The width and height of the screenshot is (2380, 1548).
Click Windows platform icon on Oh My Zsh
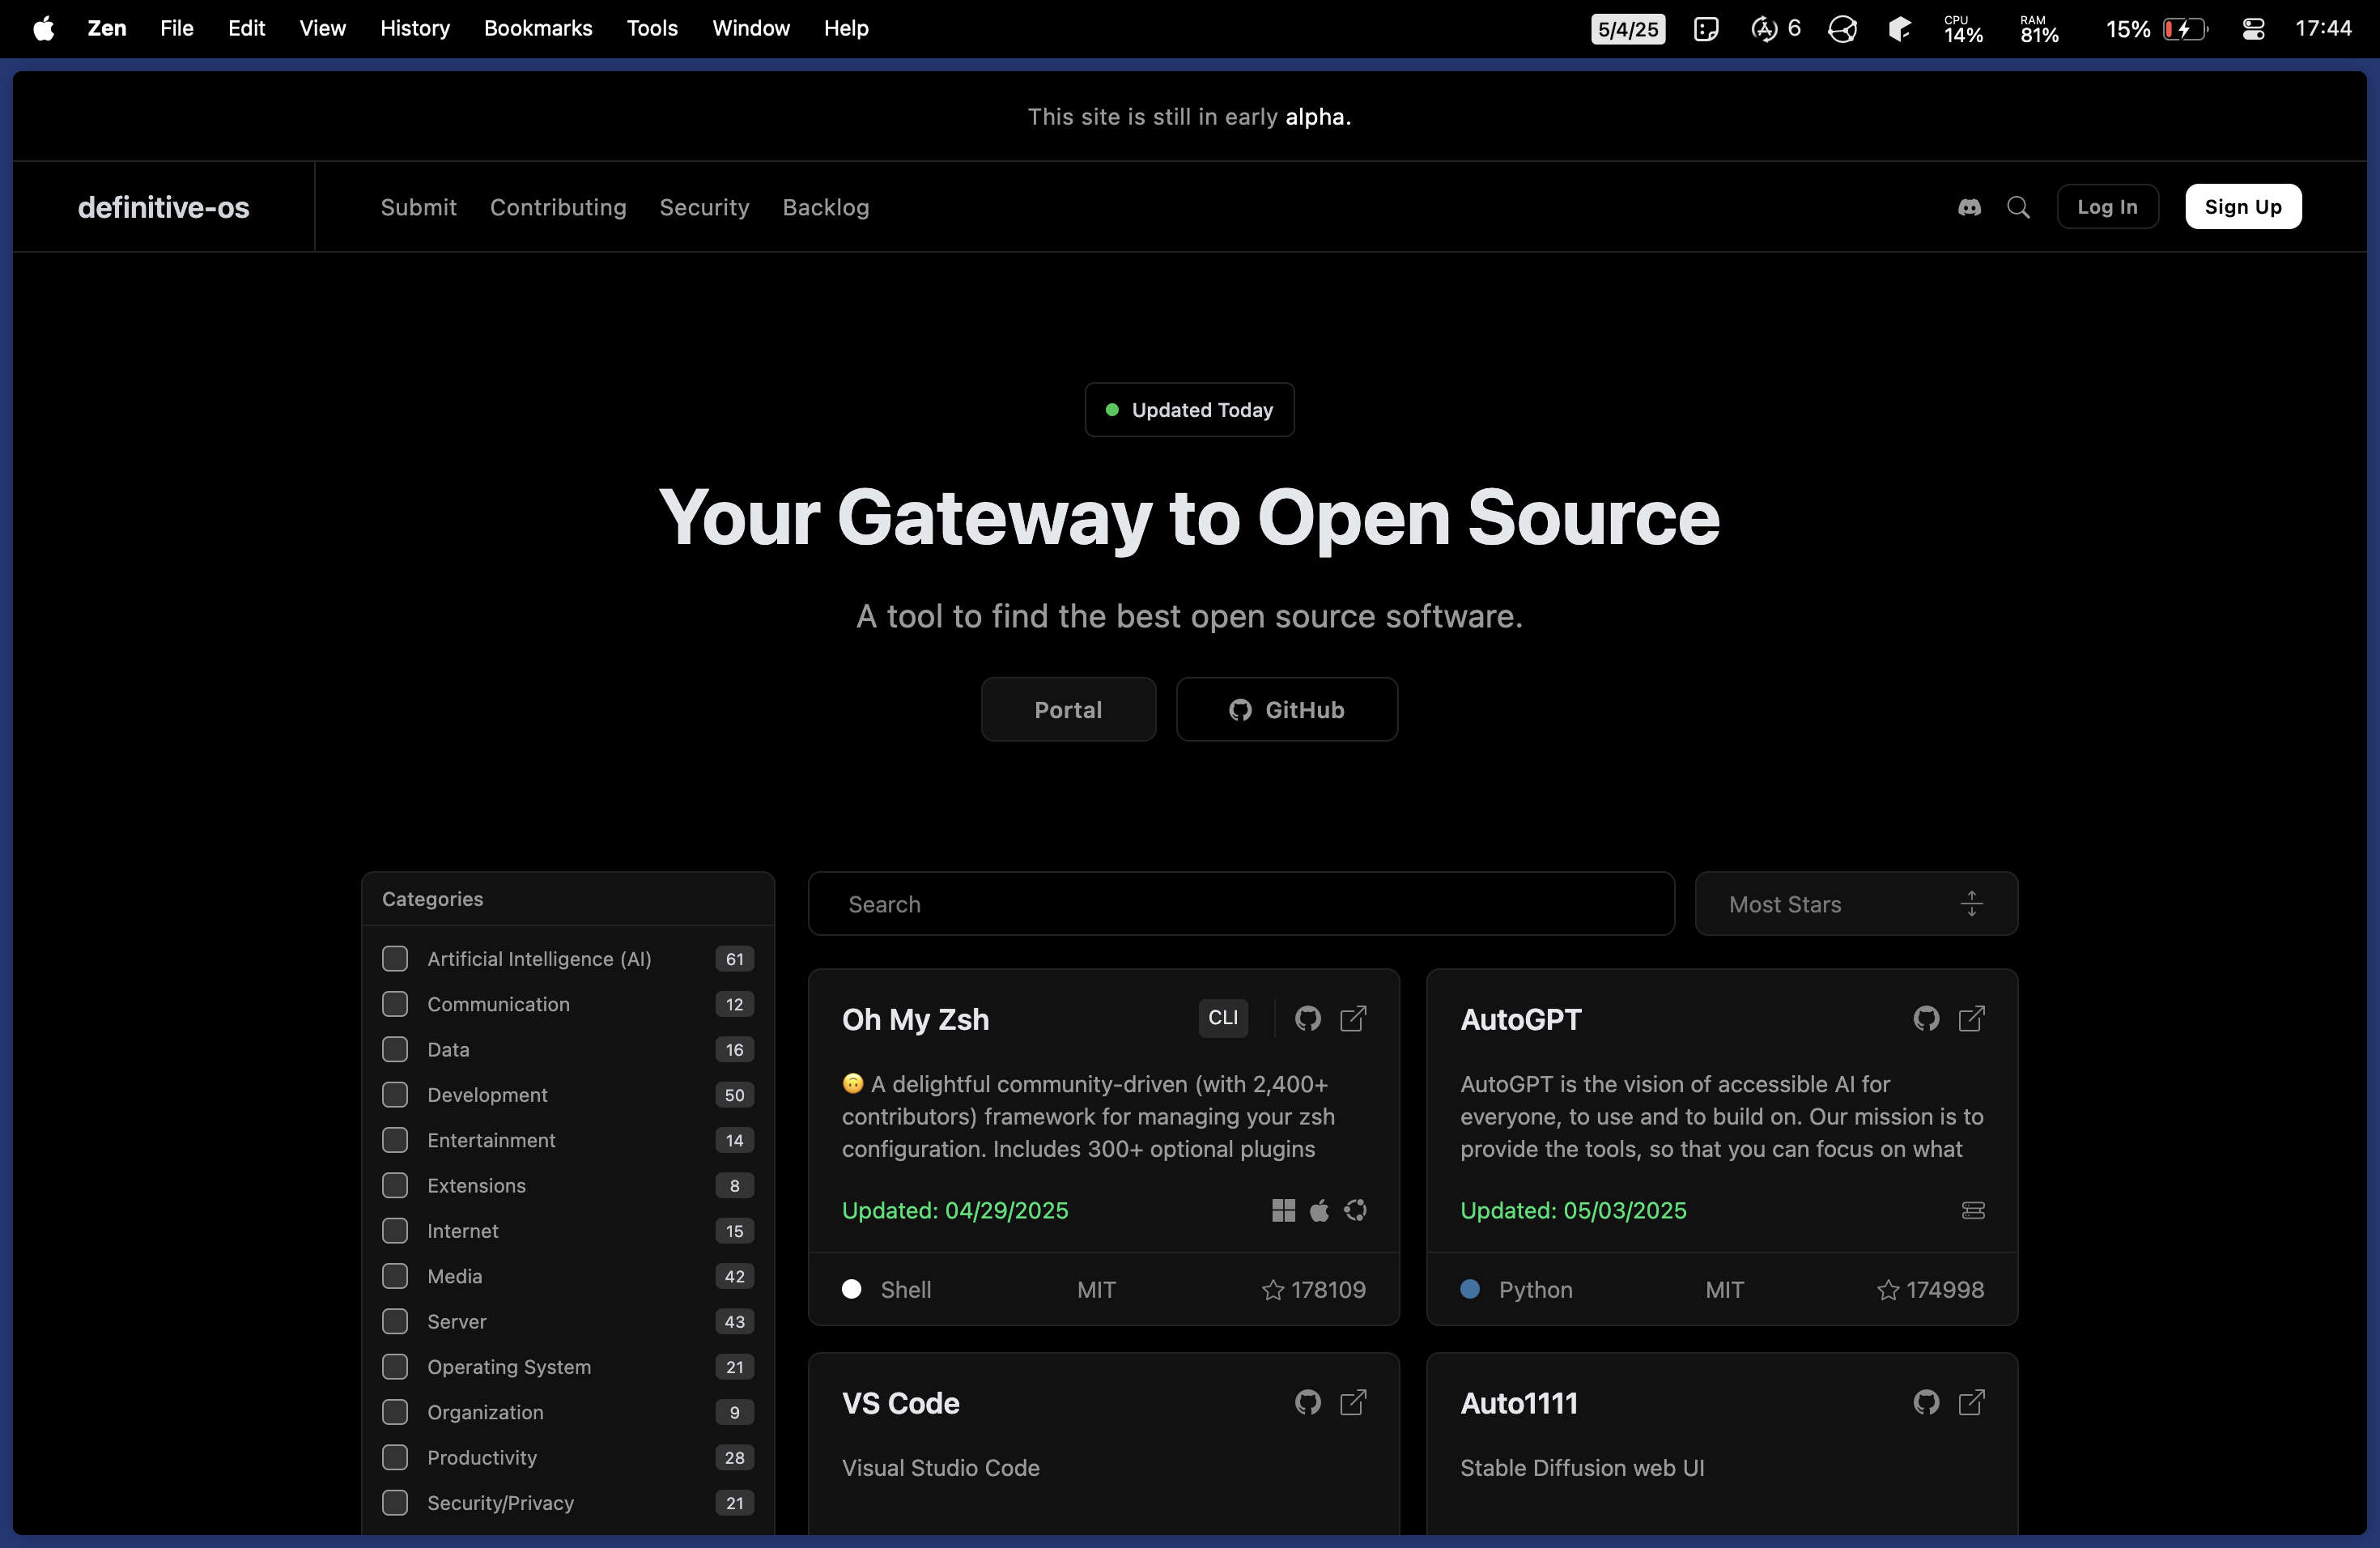tap(1283, 1210)
